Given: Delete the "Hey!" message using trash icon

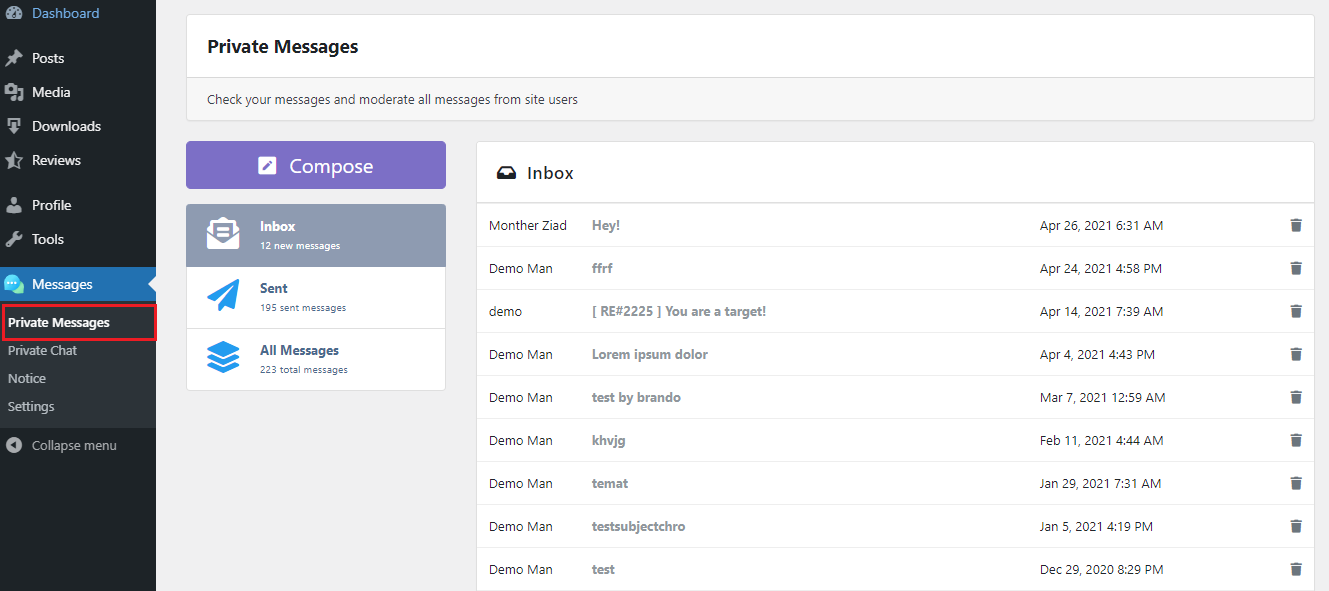Looking at the screenshot, I should (x=1296, y=225).
